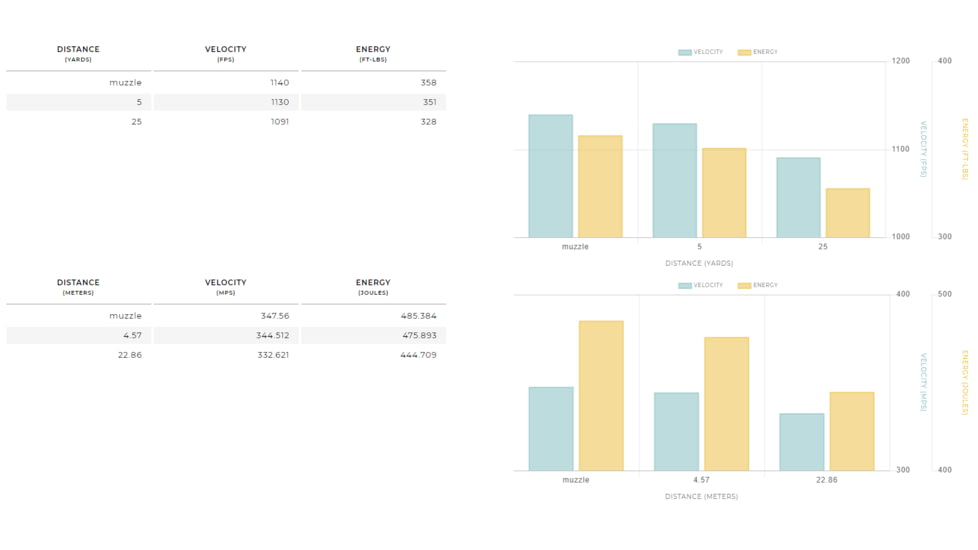Click the ENERGY (FT-LBS) column header

(373, 53)
